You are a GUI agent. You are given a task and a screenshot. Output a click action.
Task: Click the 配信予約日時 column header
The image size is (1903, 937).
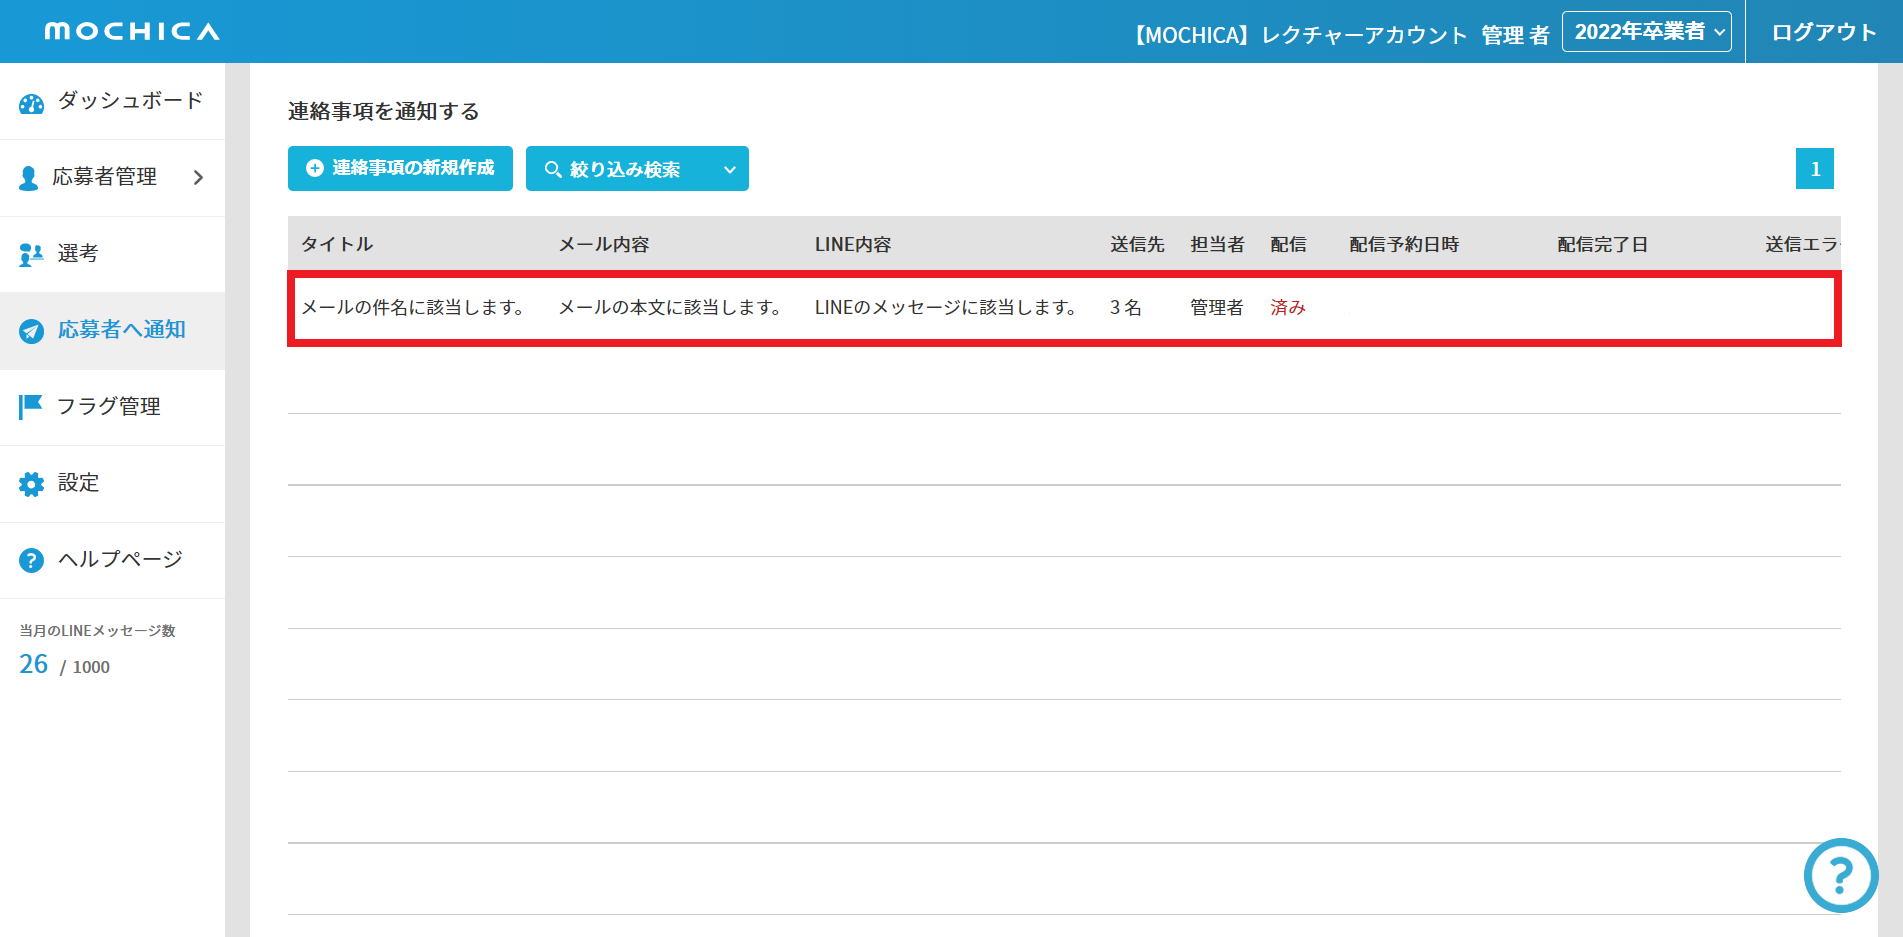1403,245
